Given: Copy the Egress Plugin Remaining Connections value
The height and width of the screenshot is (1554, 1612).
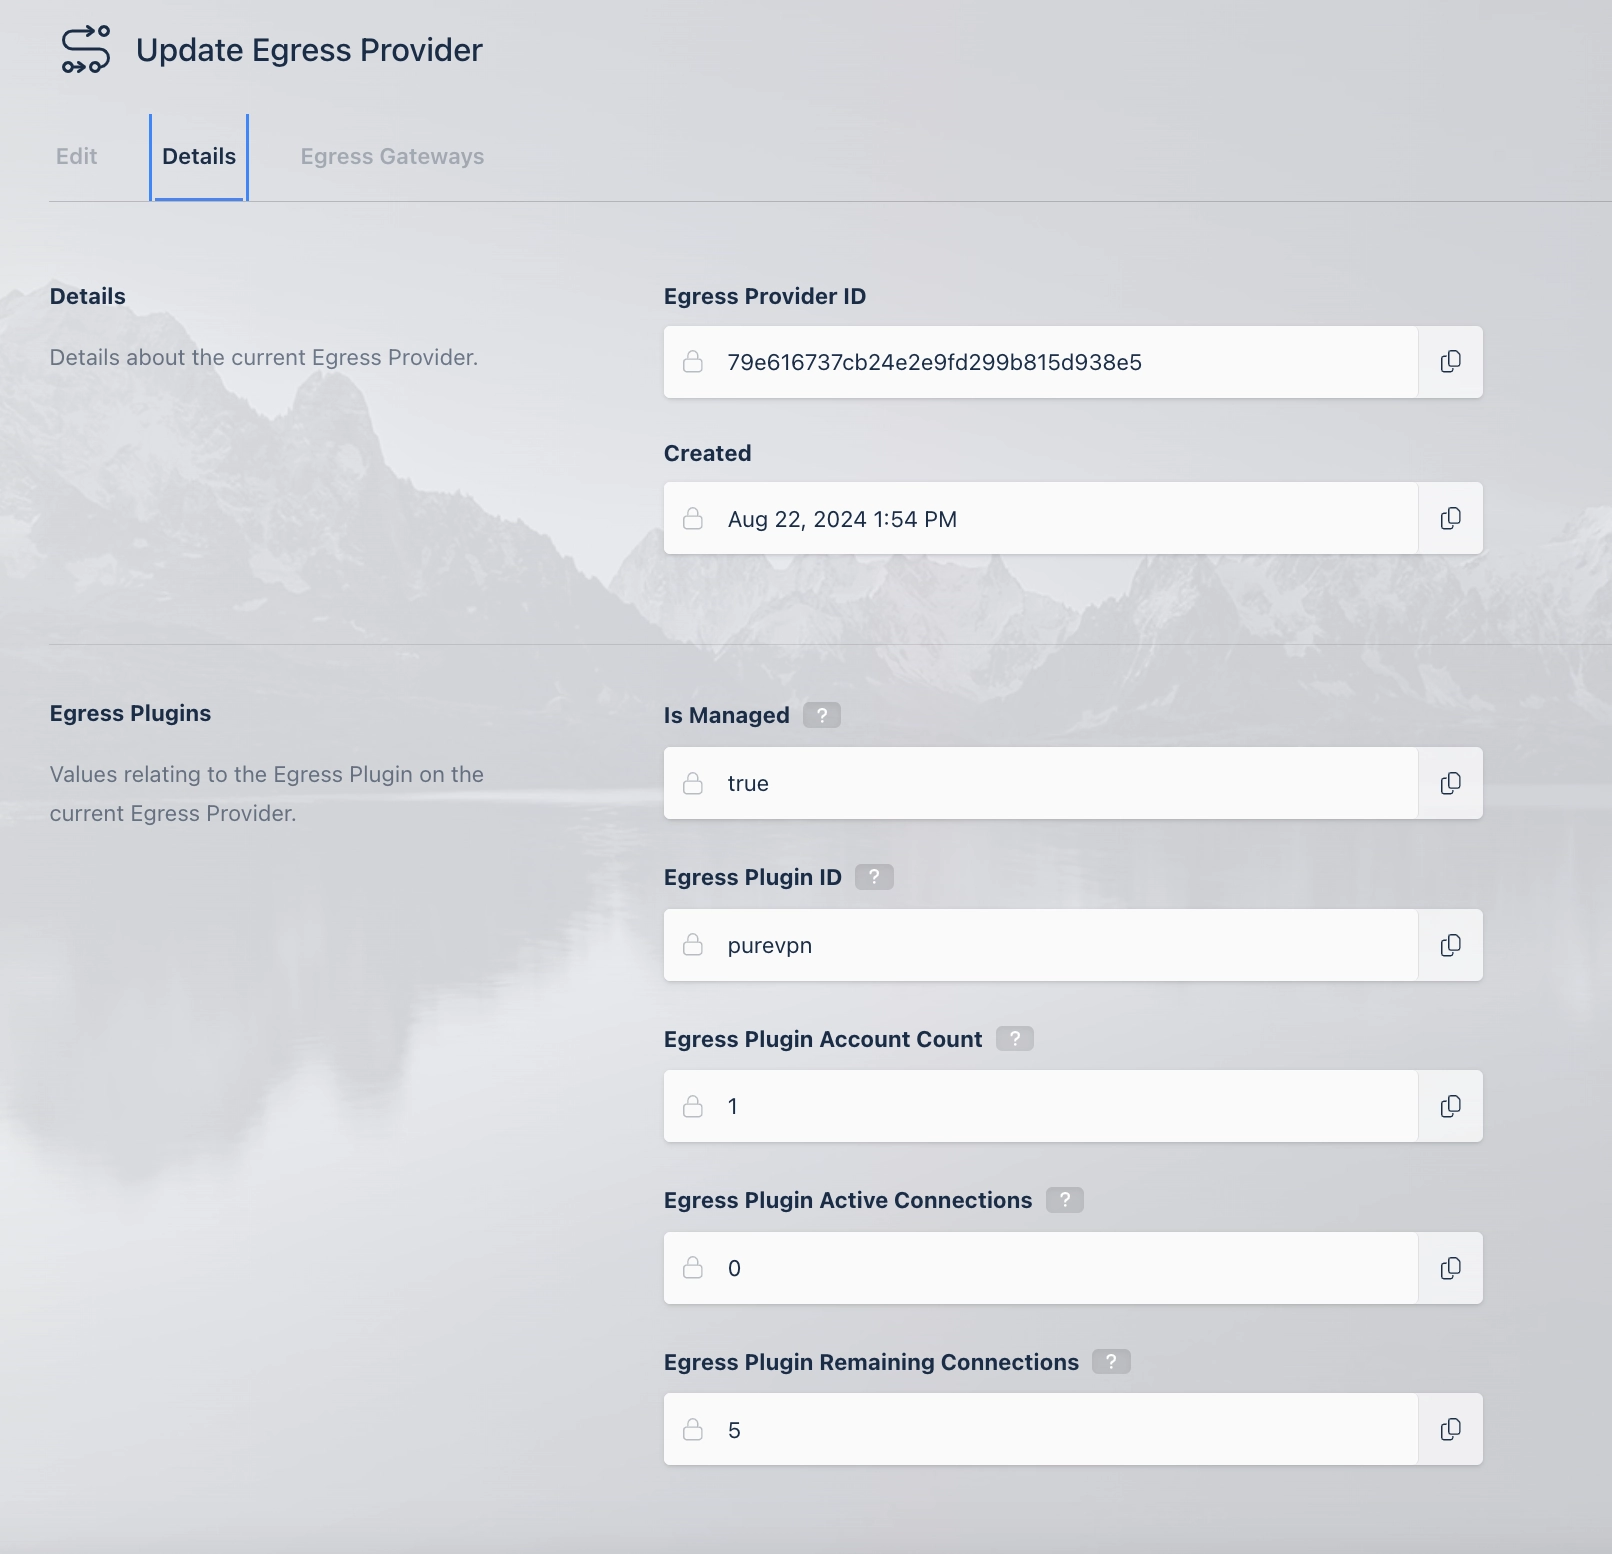Looking at the screenshot, I should 1449,1429.
